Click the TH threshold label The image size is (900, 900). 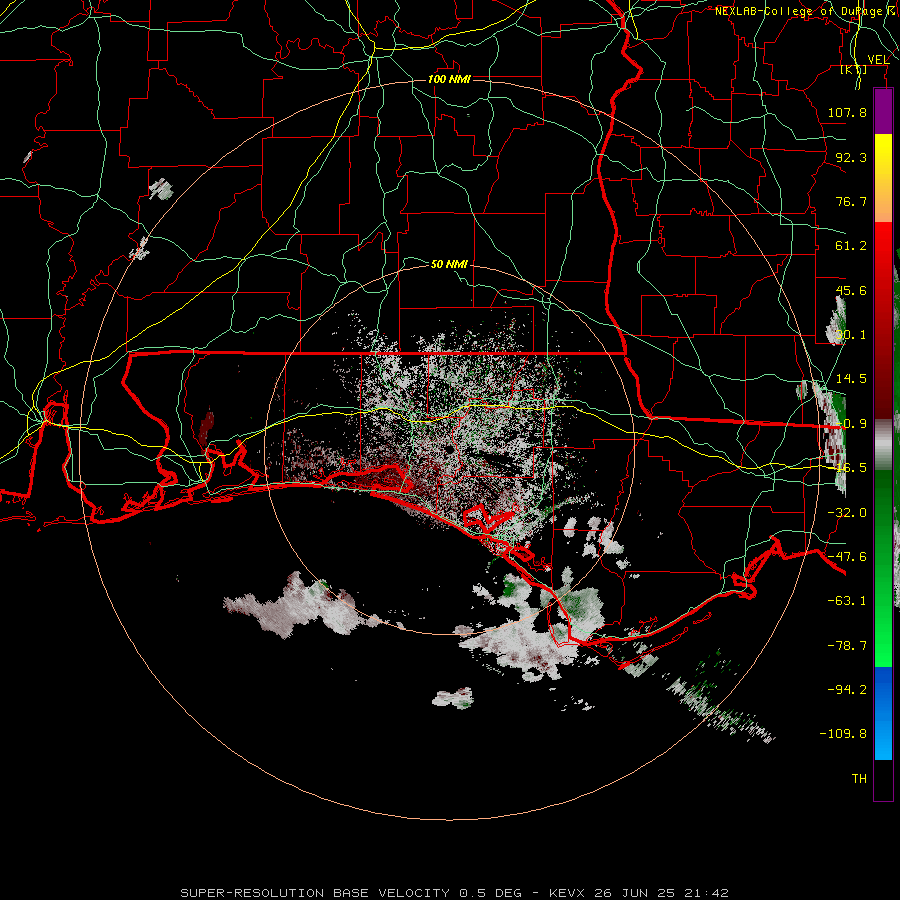(x=859, y=779)
